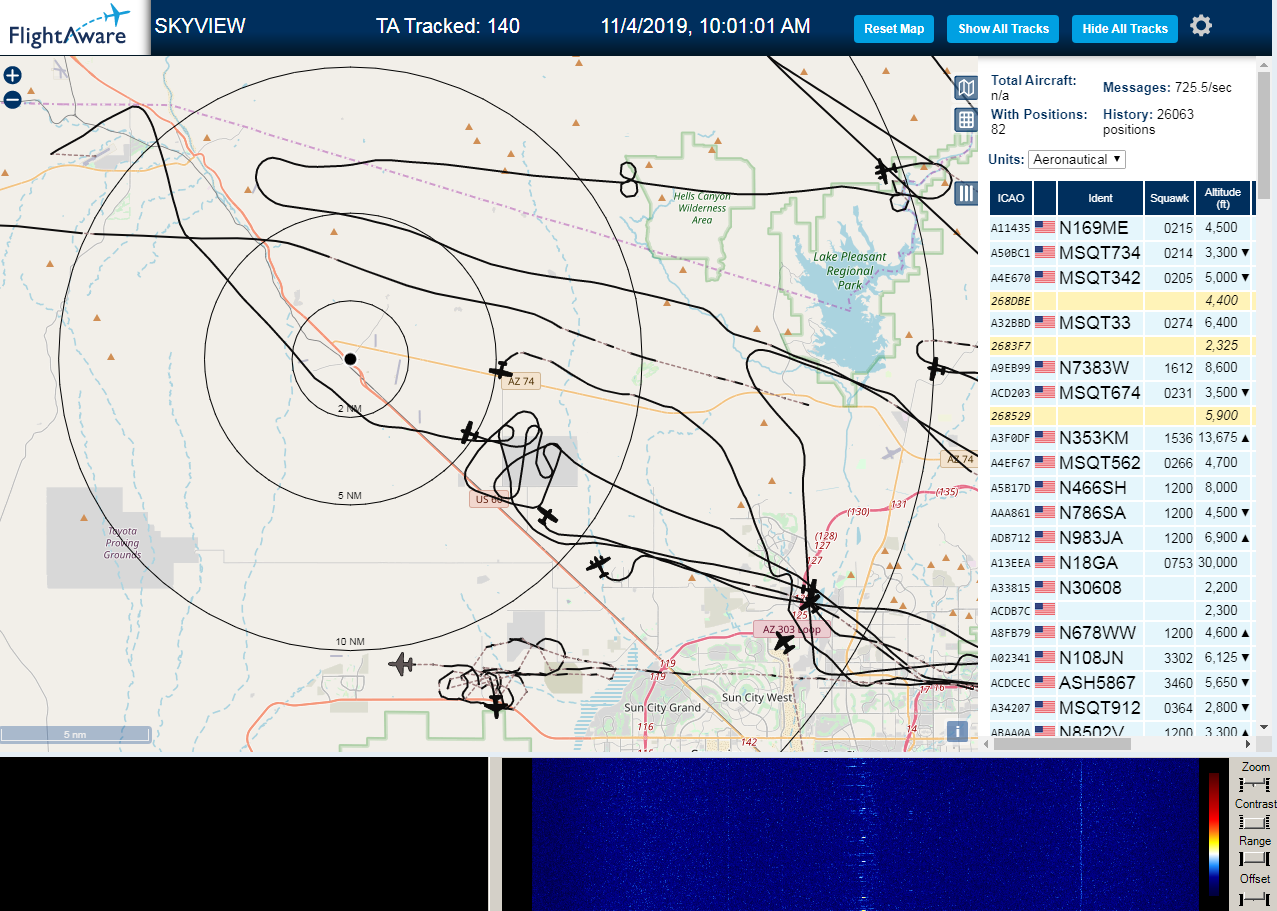Open the map layer switcher icon
Viewport: 1277px width, 911px height.
click(x=966, y=89)
